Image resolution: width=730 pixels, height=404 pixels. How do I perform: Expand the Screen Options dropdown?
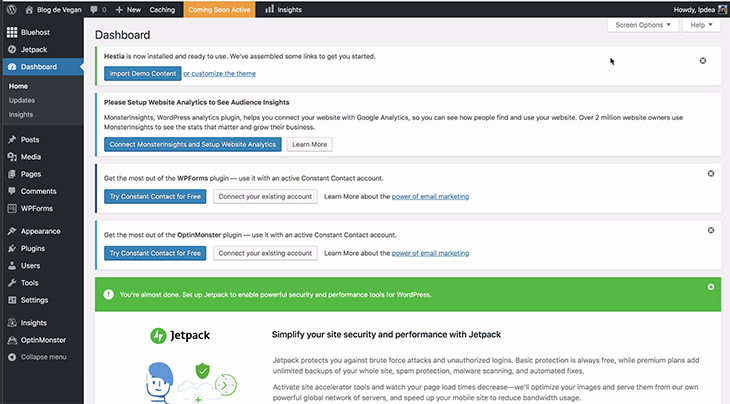pyautogui.click(x=643, y=25)
